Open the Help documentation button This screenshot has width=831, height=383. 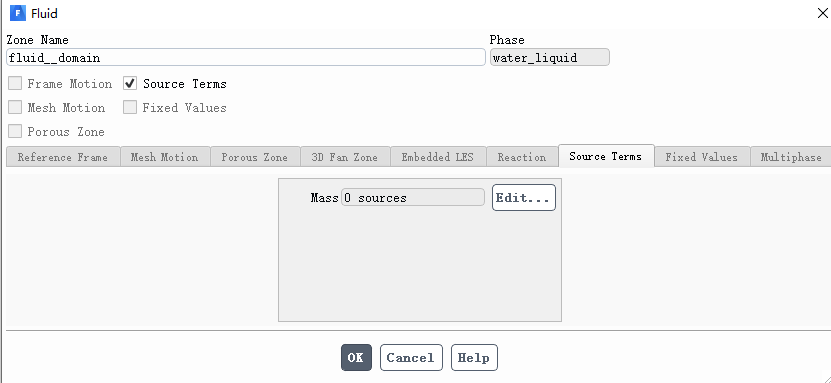474,358
